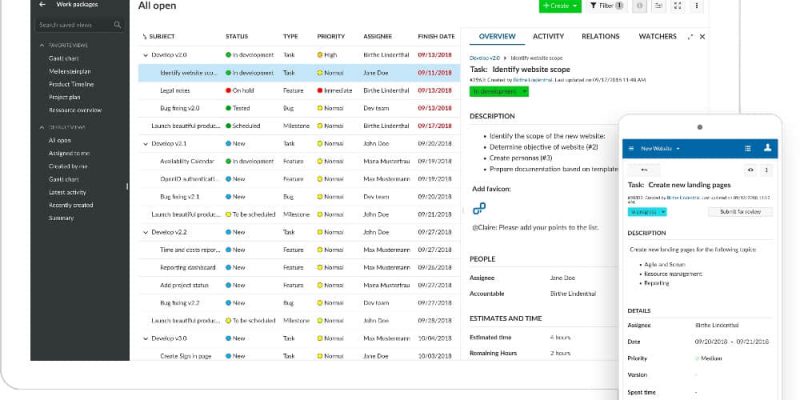Open the Project plan view
800x400 pixels.
point(65,97)
